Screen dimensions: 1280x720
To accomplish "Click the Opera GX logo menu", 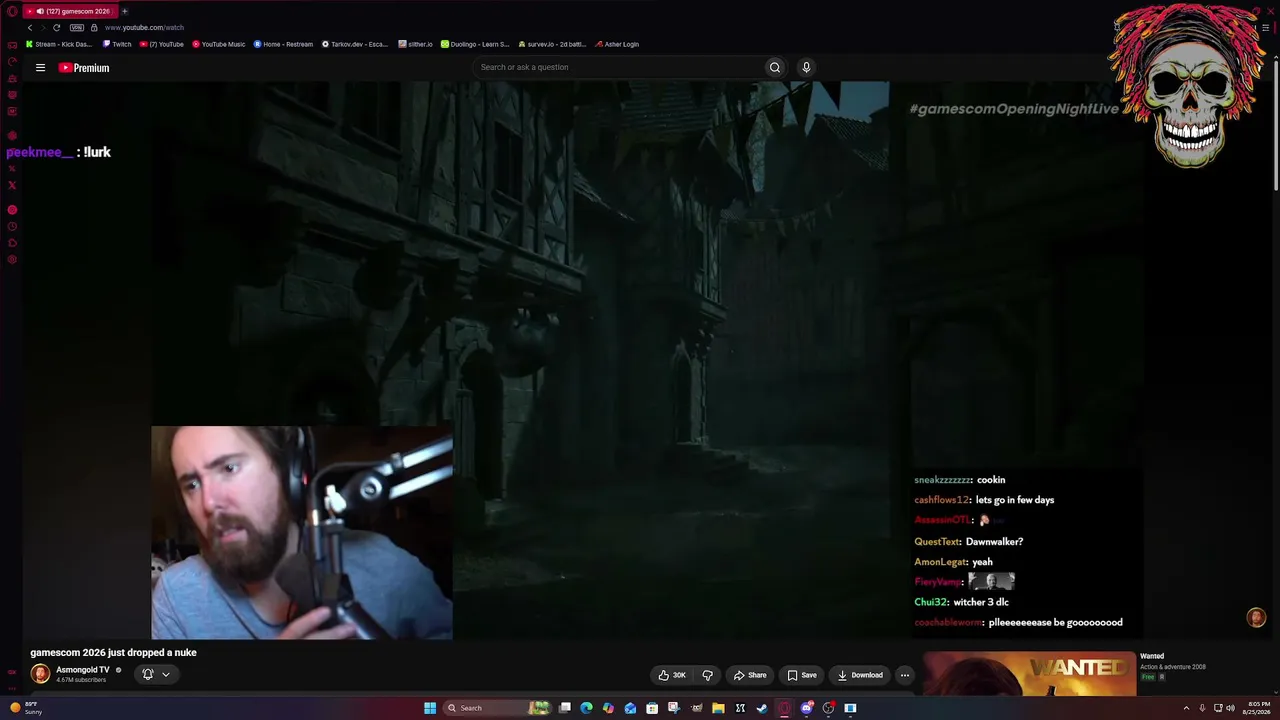I will (12, 11).
